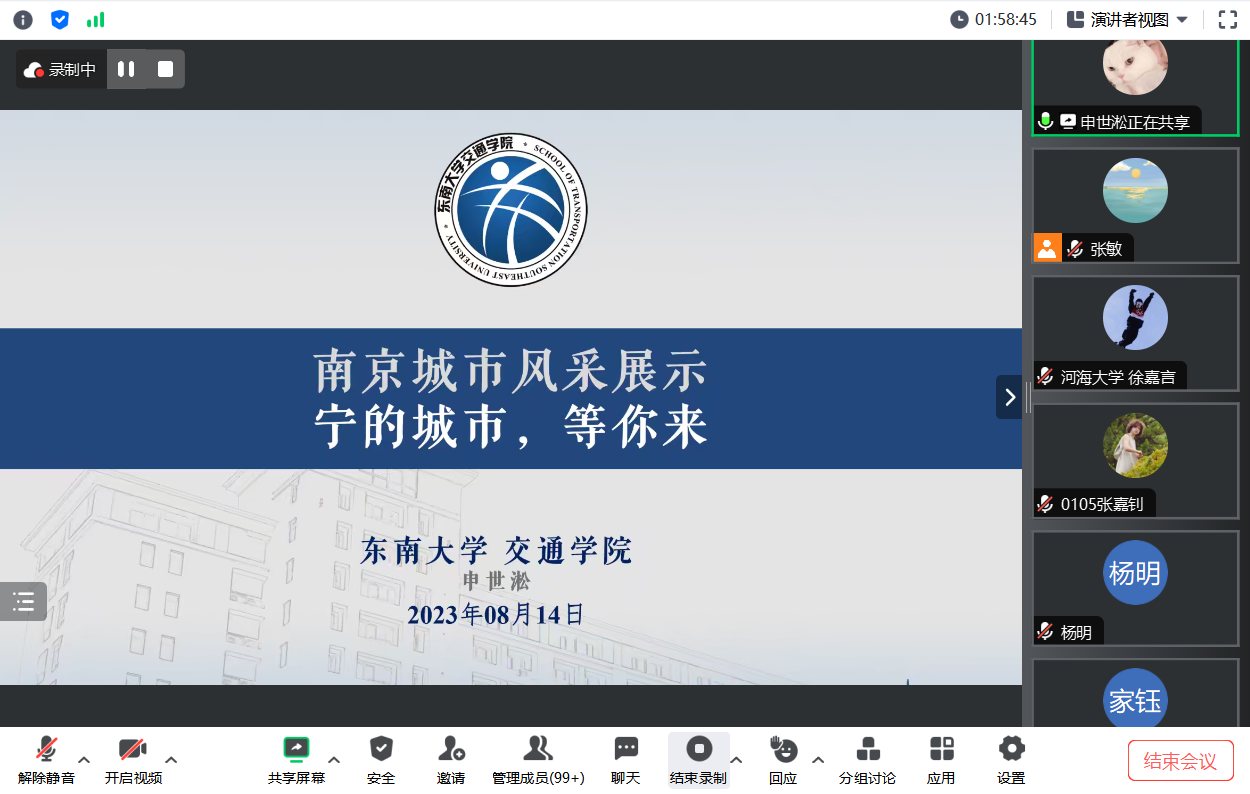Check network signal strength icon
The height and width of the screenshot is (794, 1250).
point(96,19)
